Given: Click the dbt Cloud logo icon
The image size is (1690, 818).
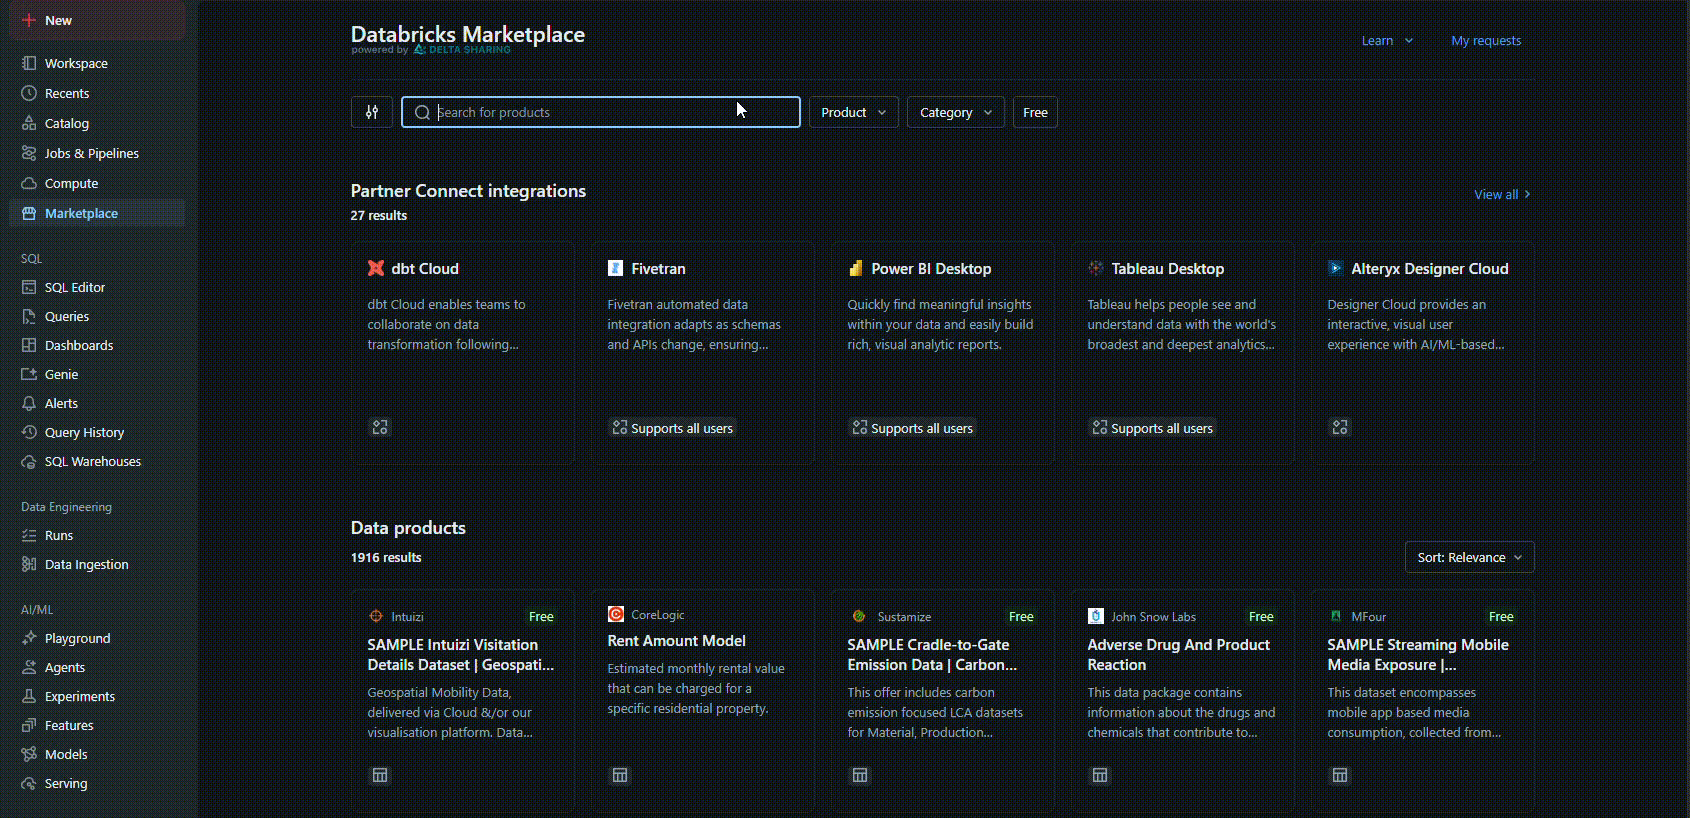Looking at the screenshot, I should point(376,268).
